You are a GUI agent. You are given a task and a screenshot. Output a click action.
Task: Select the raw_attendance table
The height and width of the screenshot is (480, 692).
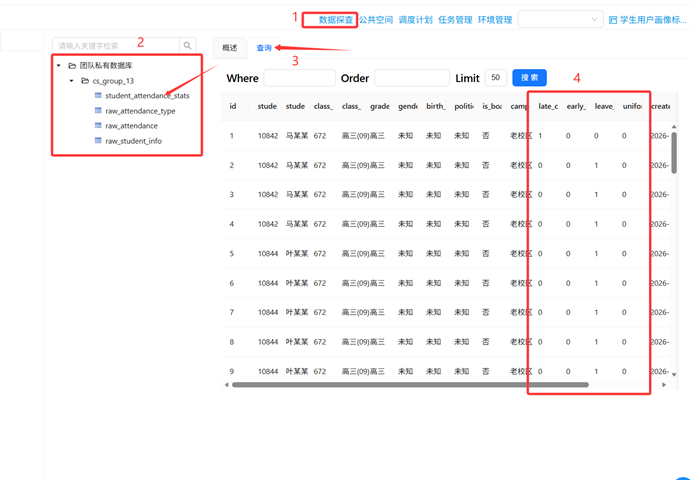131,126
